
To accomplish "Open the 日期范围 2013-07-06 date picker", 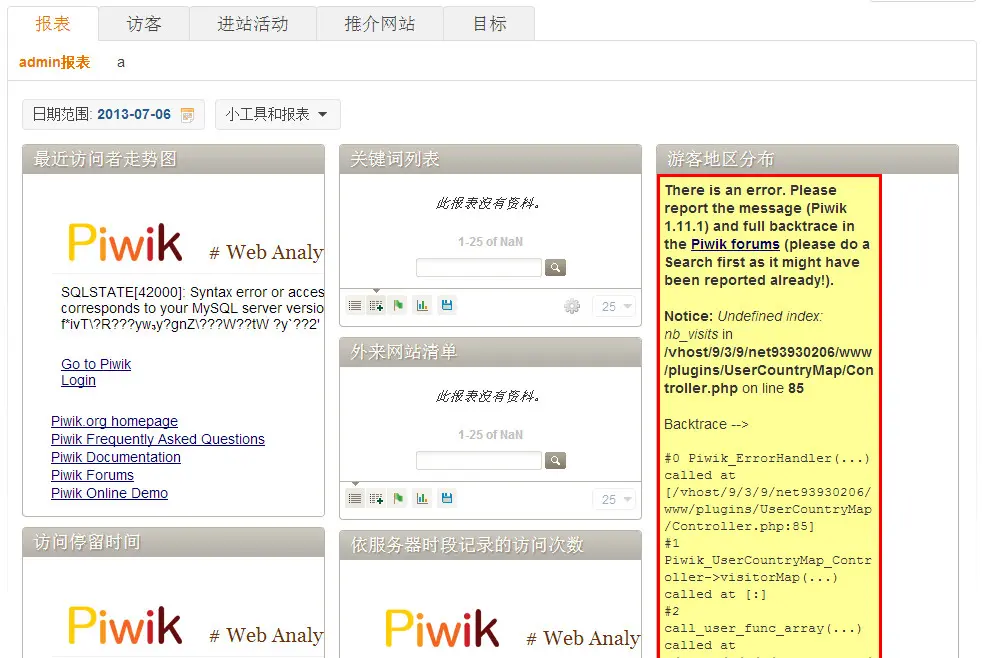I will [x=113, y=115].
